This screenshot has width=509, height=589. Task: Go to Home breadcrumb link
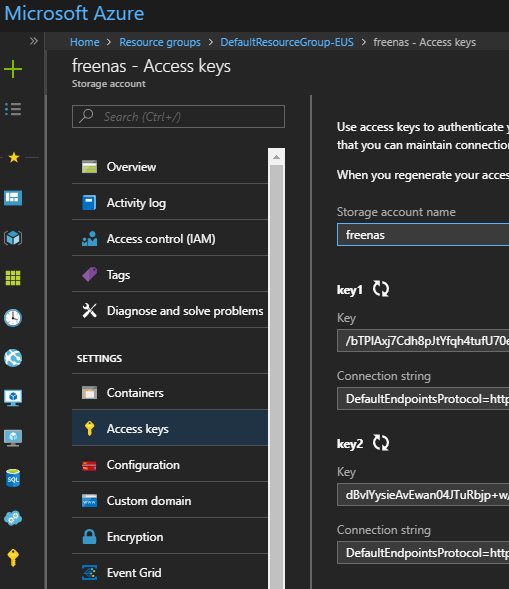tap(85, 42)
